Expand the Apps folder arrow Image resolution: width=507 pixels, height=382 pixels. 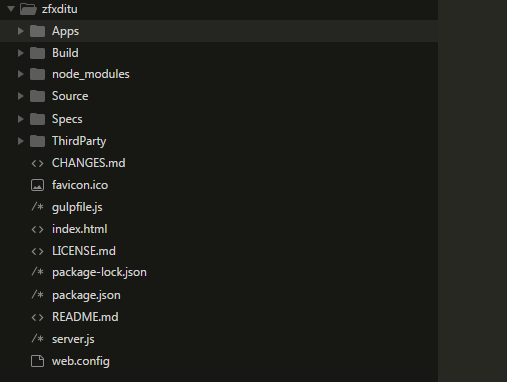(x=20, y=31)
